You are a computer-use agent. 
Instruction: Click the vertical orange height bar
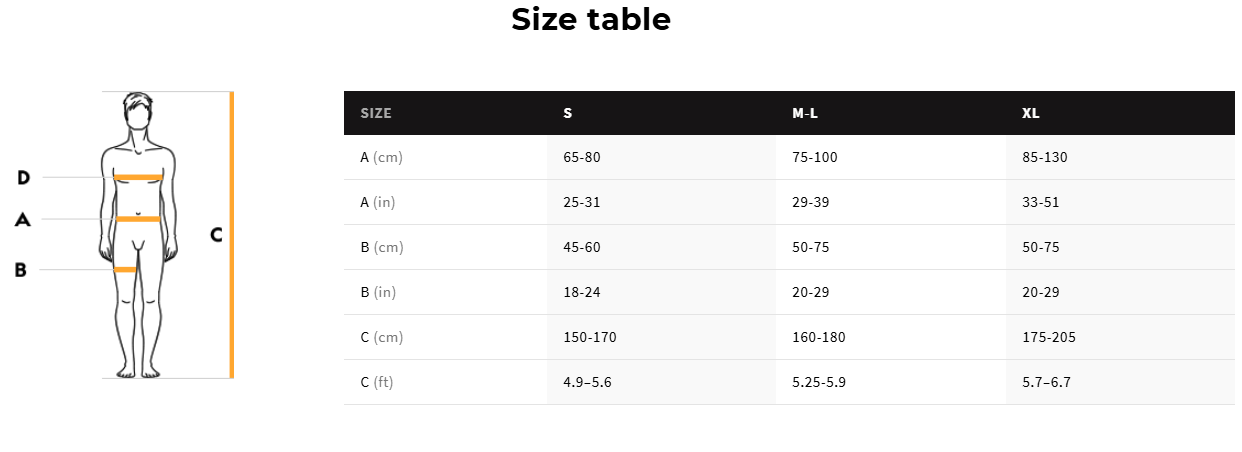[231, 235]
